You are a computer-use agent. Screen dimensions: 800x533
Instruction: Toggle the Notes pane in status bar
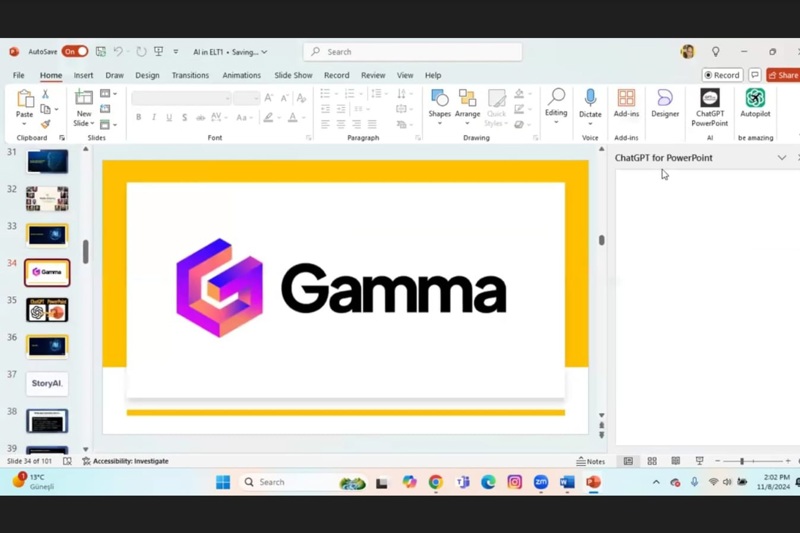[591, 461]
